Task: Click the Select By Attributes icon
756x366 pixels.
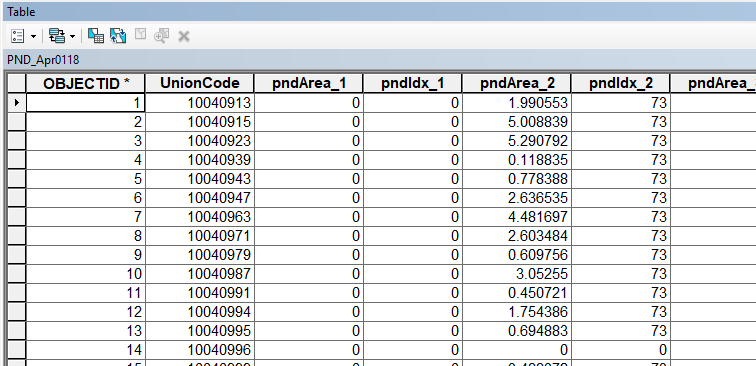Action: point(96,36)
